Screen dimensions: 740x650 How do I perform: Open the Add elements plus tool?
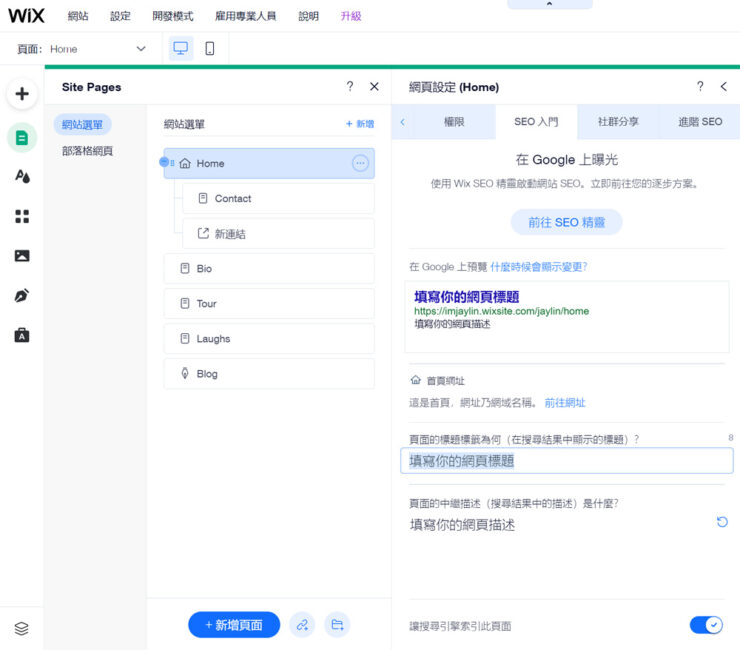click(22, 93)
